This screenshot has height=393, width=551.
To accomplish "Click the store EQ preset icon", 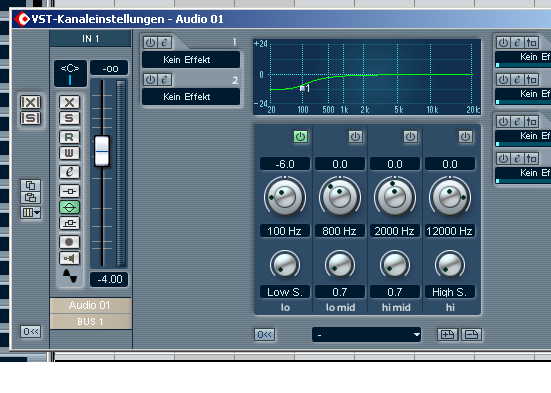I will tap(447, 335).
